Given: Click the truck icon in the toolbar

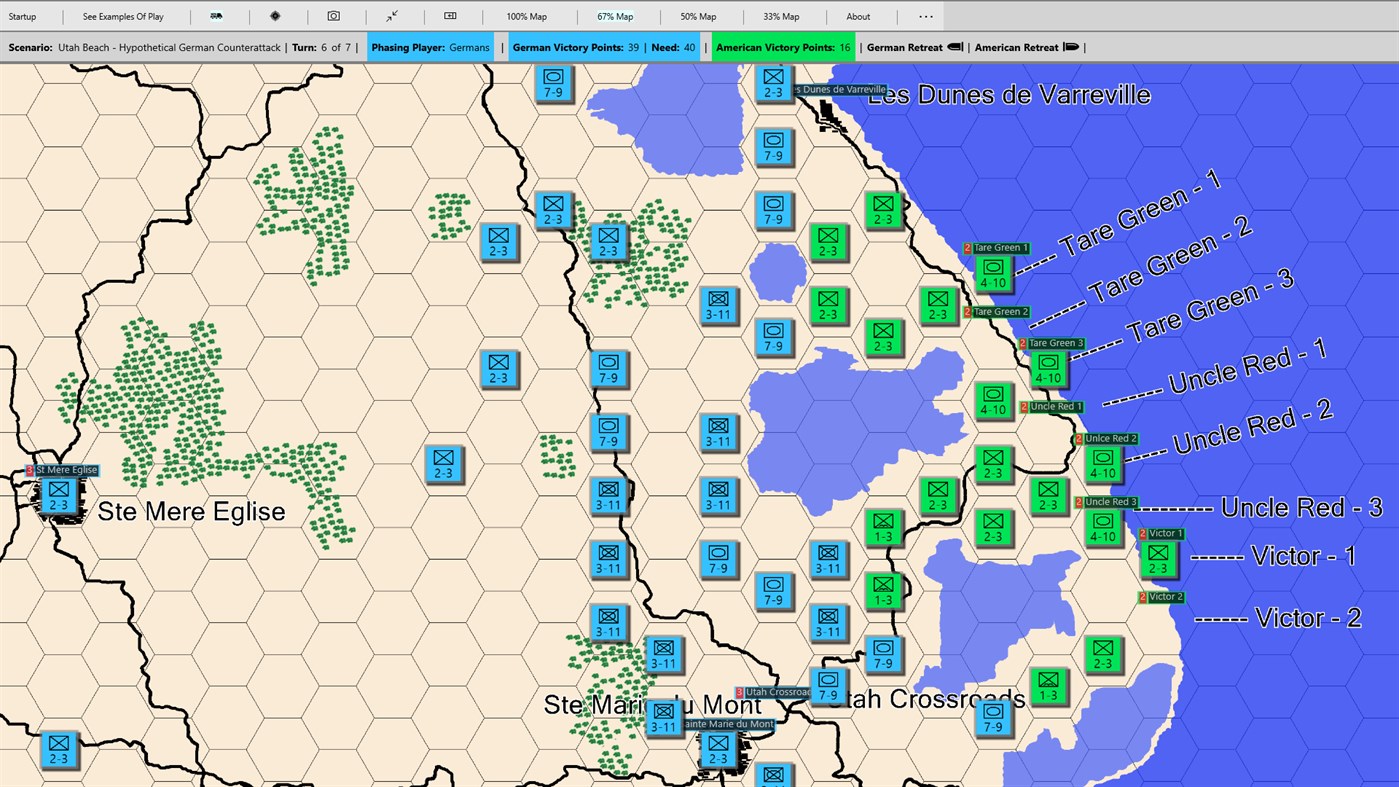Looking at the screenshot, I should [216, 16].
